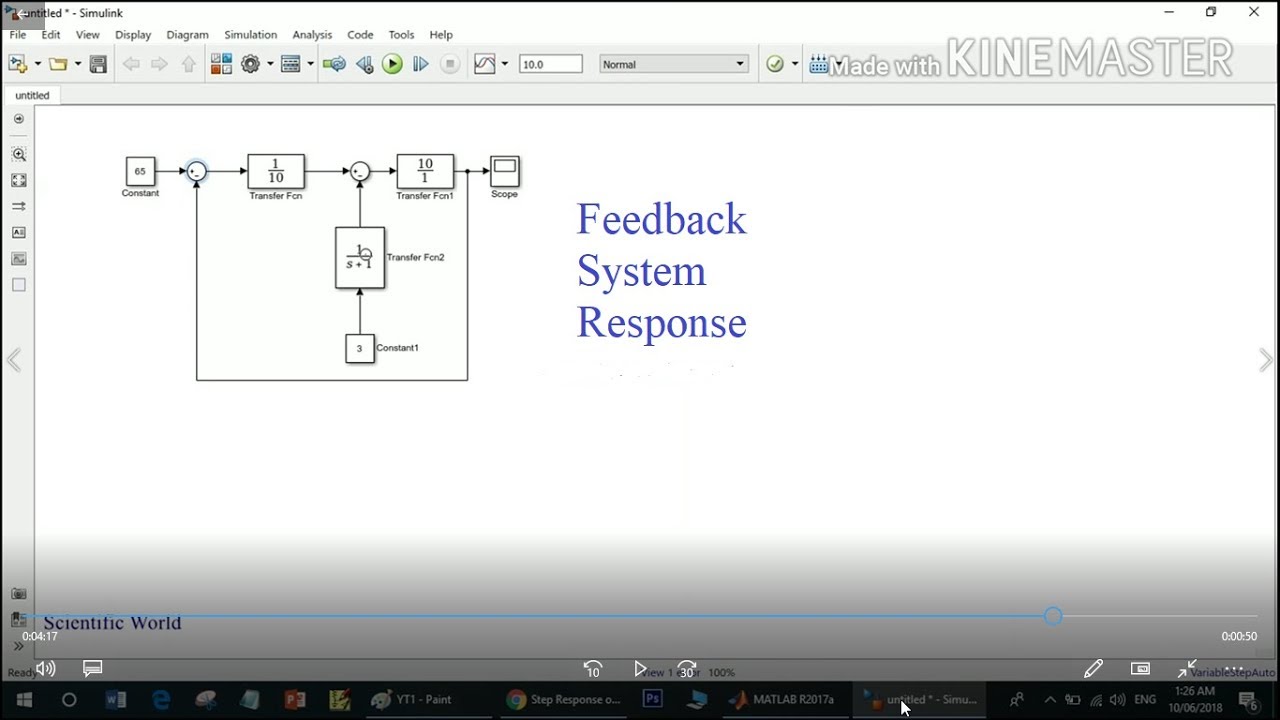The width and height of the screenshot is (1280, 720).
Task: Click Fit to View icon in palette
Action: [x=19, y=180]
